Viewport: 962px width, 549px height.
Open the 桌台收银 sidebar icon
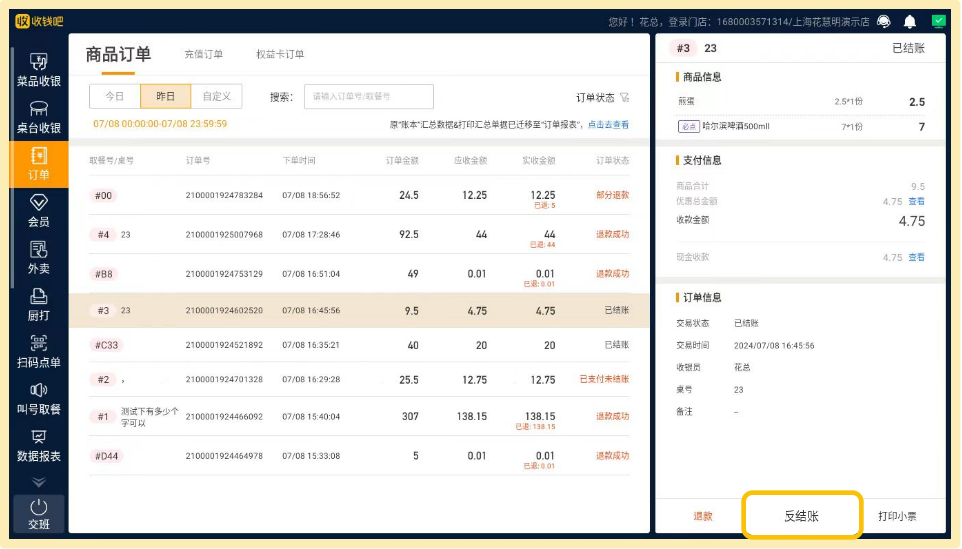[38, 117]
